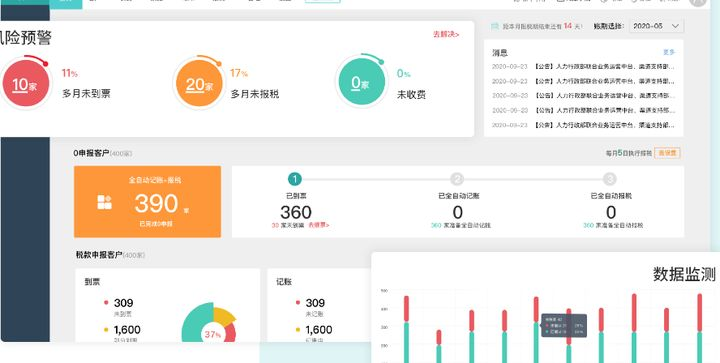Click the outlined button in top navigation bar
The image size is (720, 363).
[x=322, y=1]
